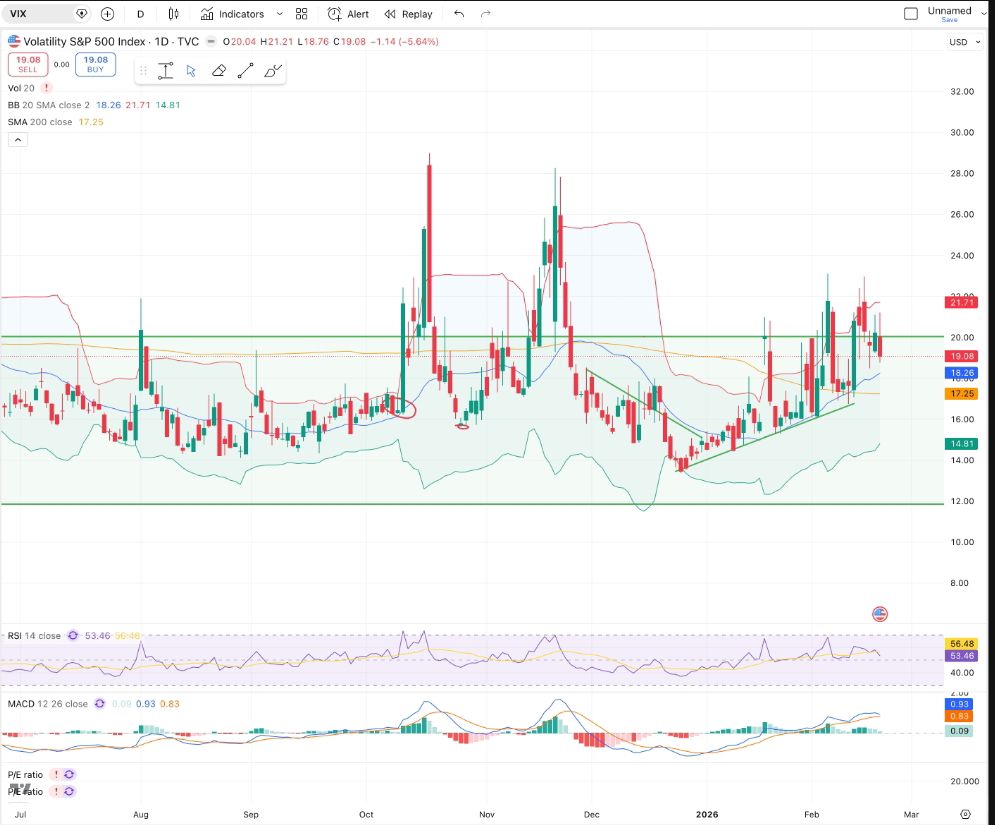Click the add symbol plus icon

coord(107,14)
